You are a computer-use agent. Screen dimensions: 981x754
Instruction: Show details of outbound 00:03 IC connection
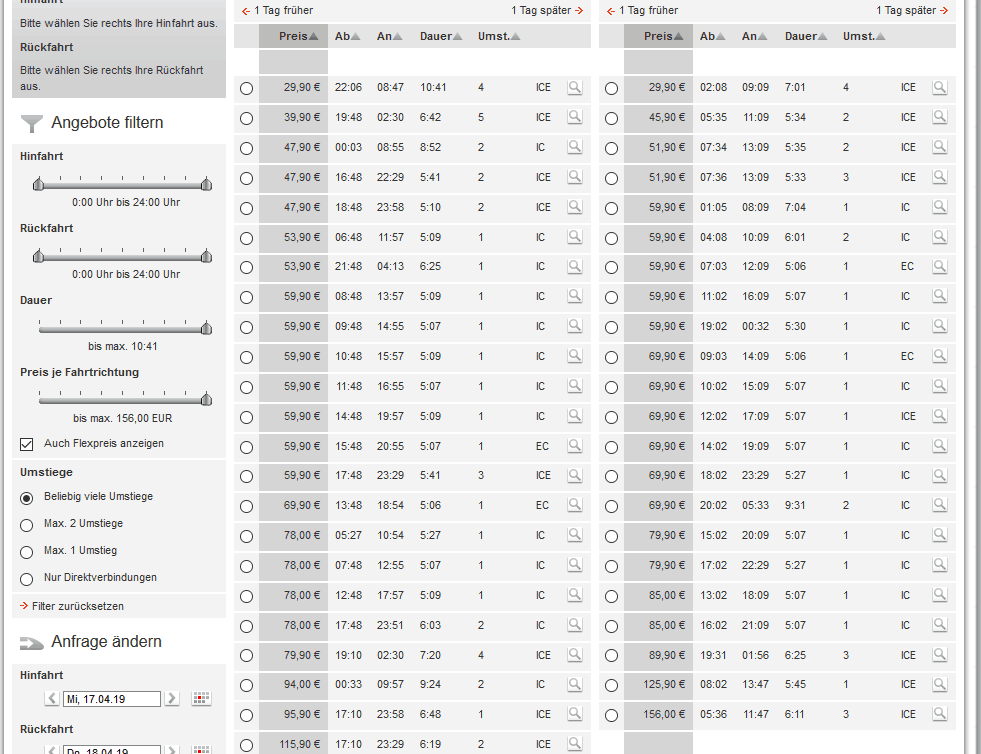574,148
